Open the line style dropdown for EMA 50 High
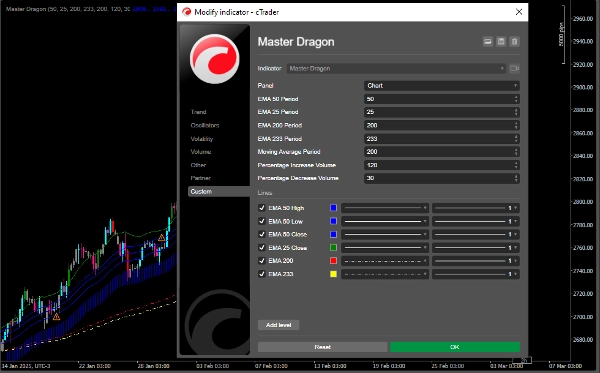Image resolution: width=600 pixels, height=373 pixels. click(x=385, y=208)
